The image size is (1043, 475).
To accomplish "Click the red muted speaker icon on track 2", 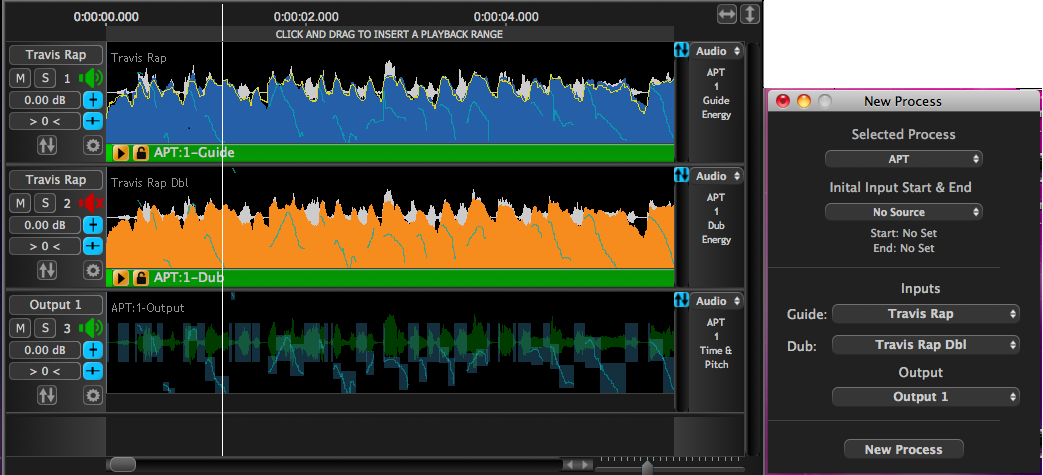I will 92,203.
